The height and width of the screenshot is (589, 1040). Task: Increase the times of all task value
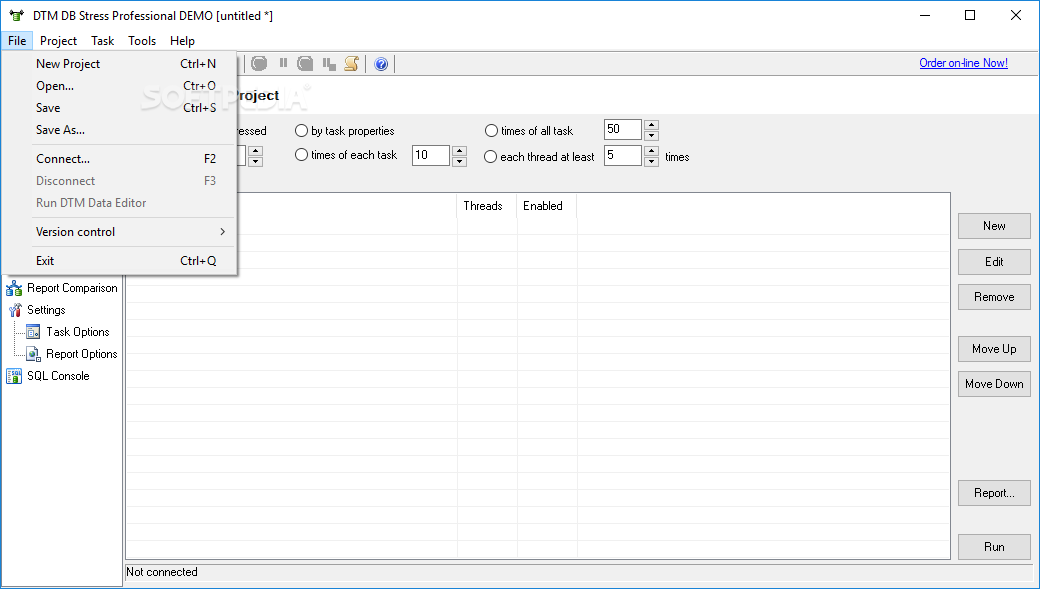tap(651, 125)
